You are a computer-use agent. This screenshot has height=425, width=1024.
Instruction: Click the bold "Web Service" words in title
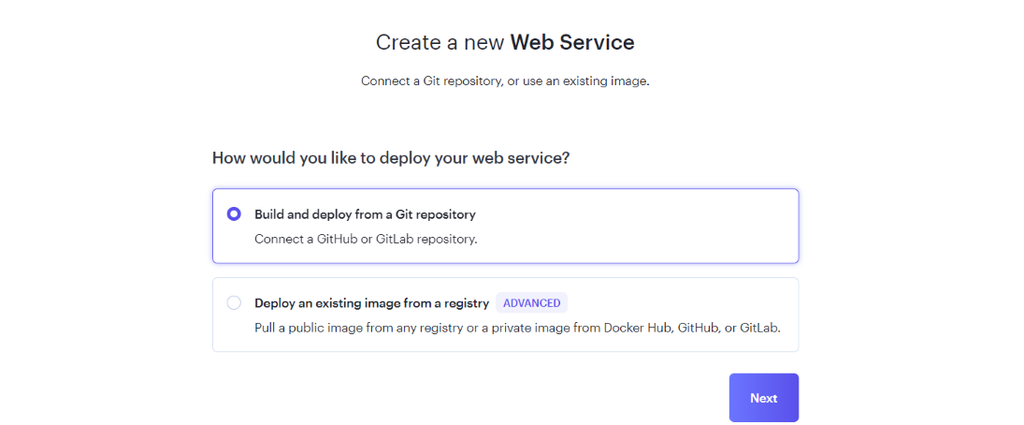coord(572,42)
